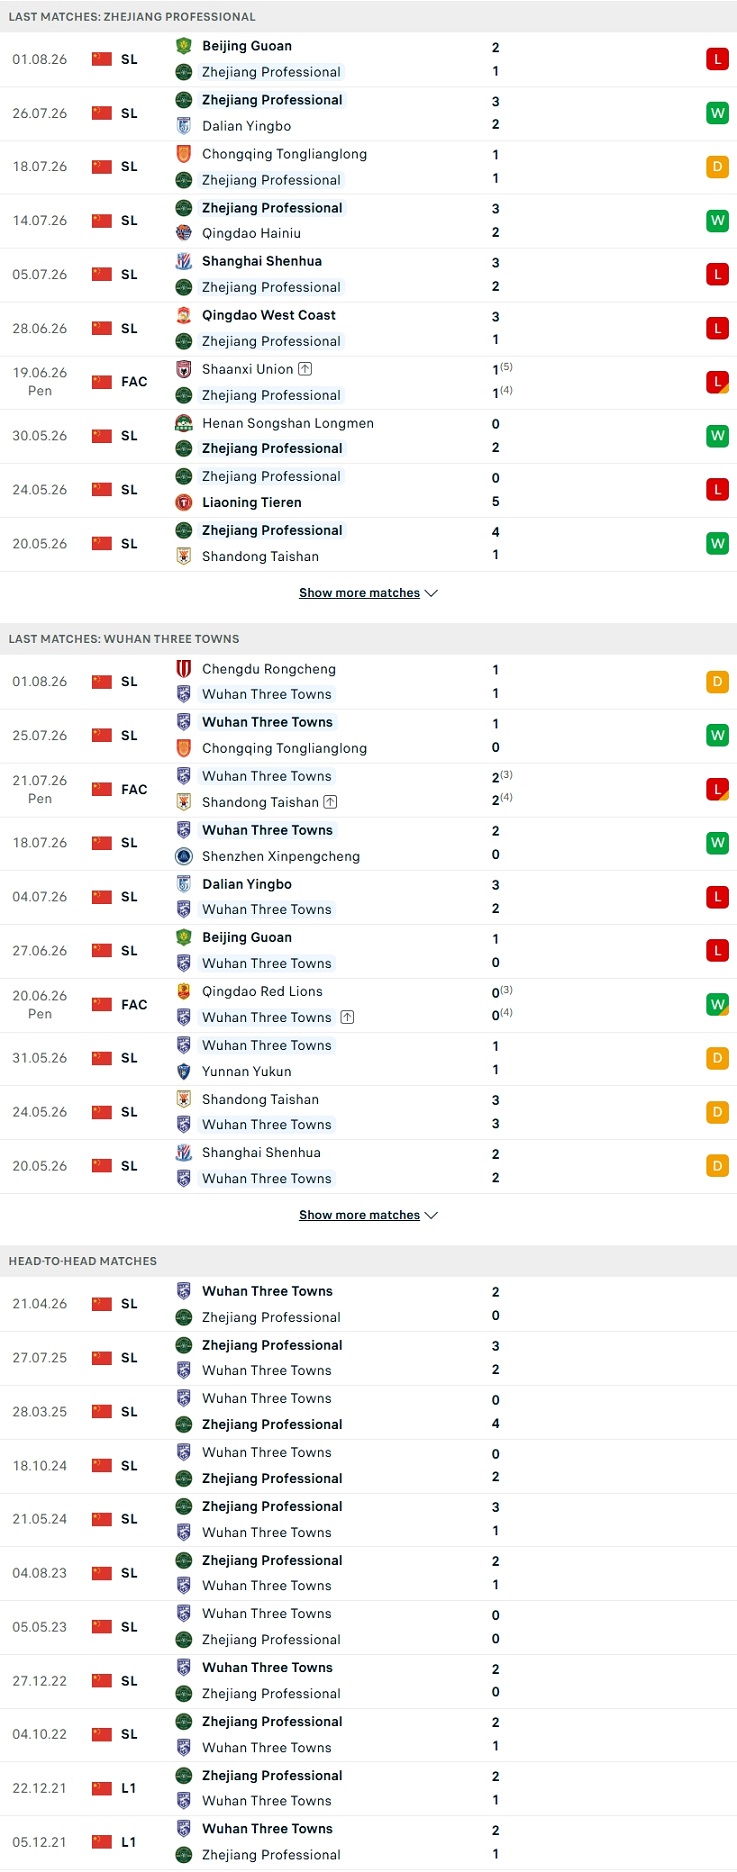Click Shandong Taishan crest in 20.05.26 Zhejiang match
The height and width of the screenshot is (1872, 737).
click(184, 556)
